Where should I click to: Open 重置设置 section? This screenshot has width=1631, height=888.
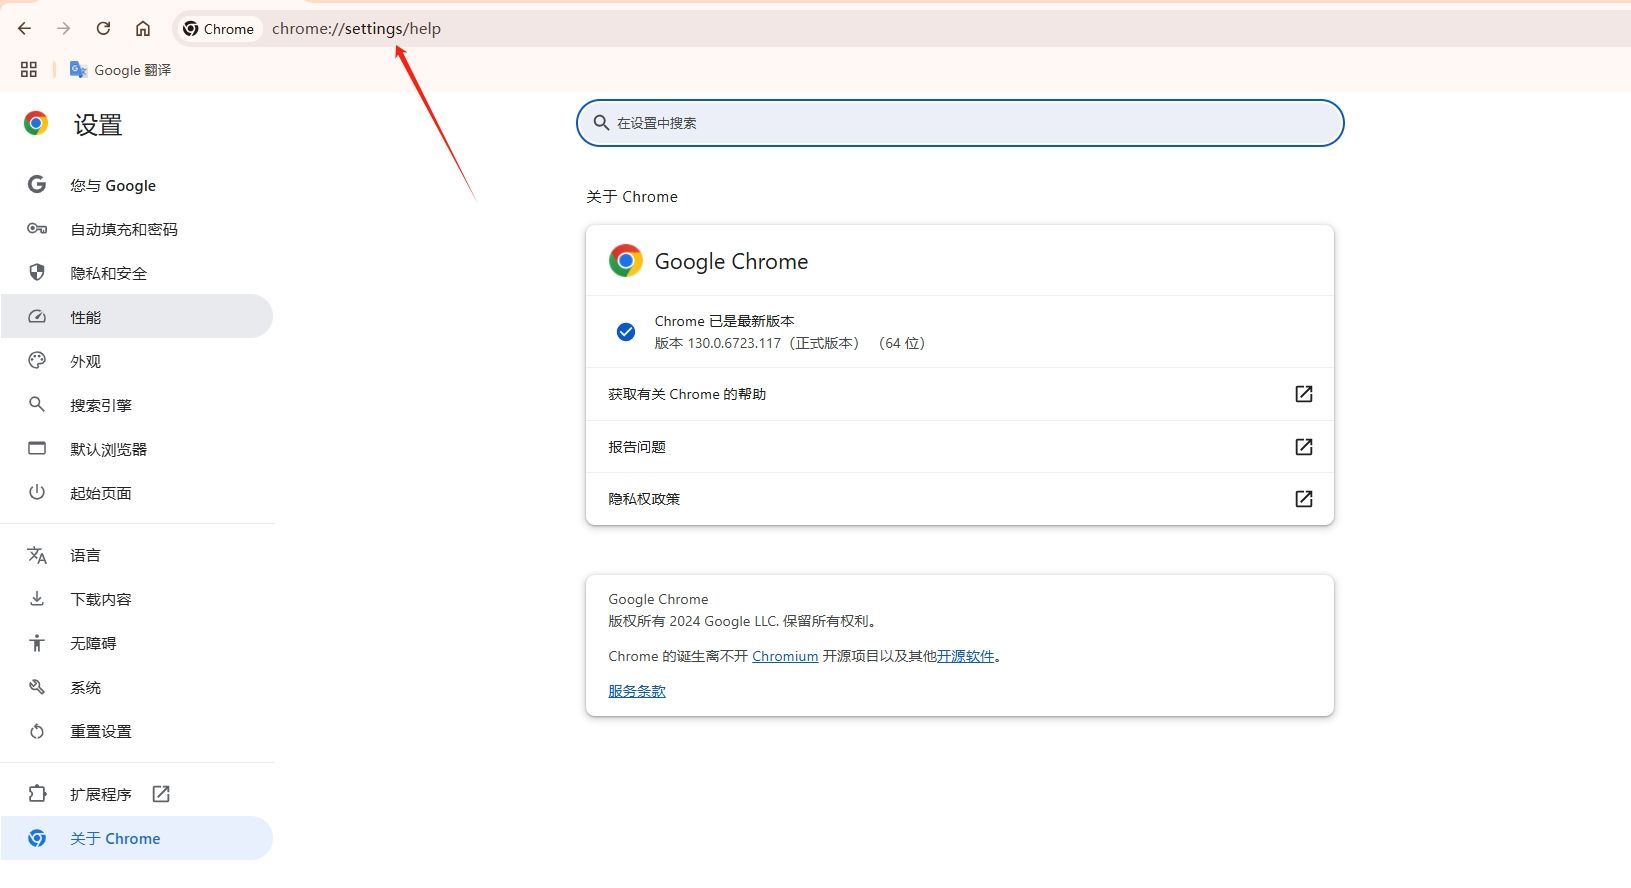coord(137,731)
